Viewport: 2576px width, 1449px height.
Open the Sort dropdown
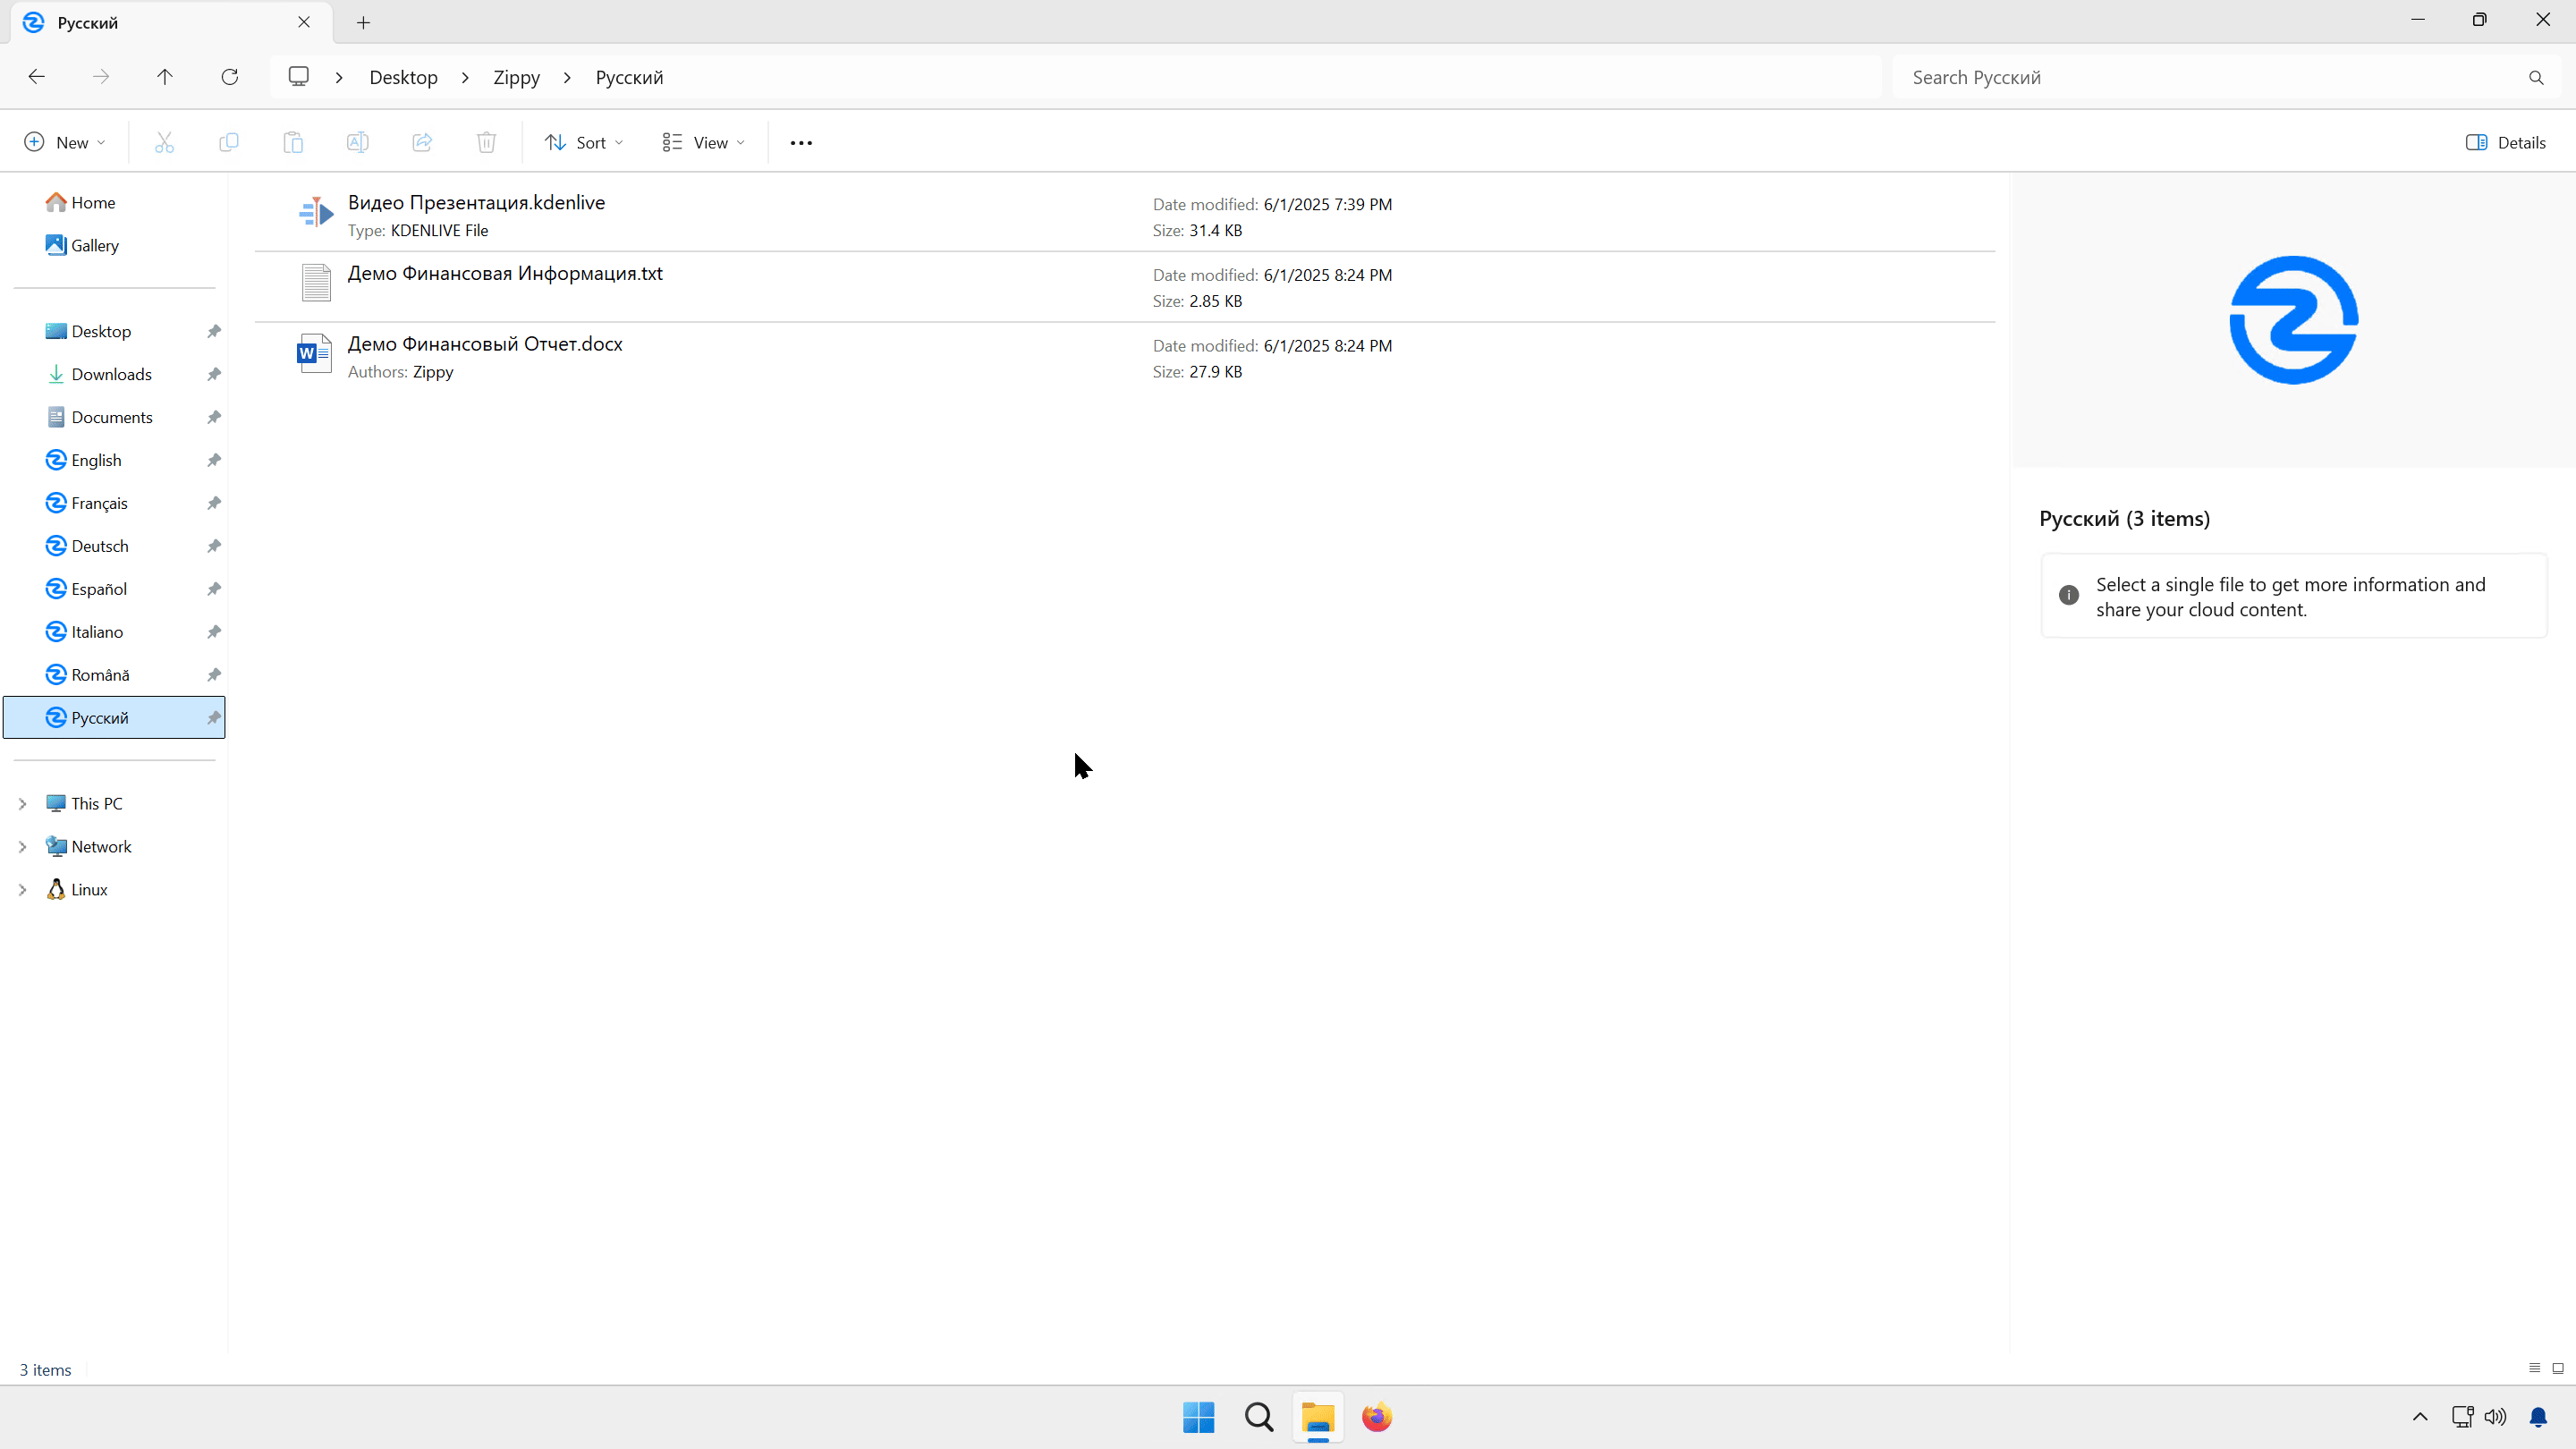coord(584,142)
